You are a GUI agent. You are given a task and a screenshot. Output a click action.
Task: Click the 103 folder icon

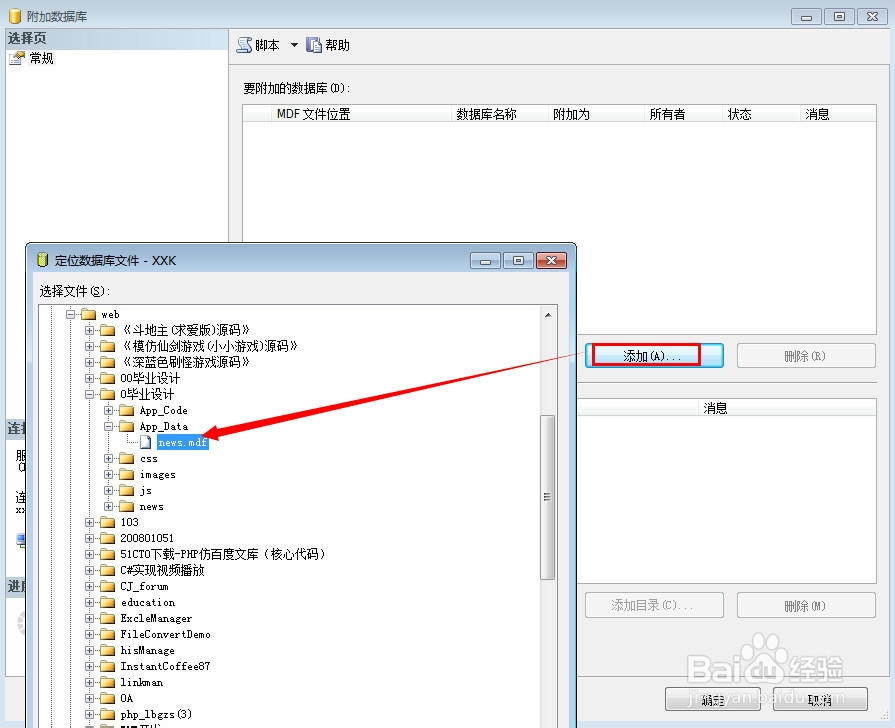tap(107, 522)
